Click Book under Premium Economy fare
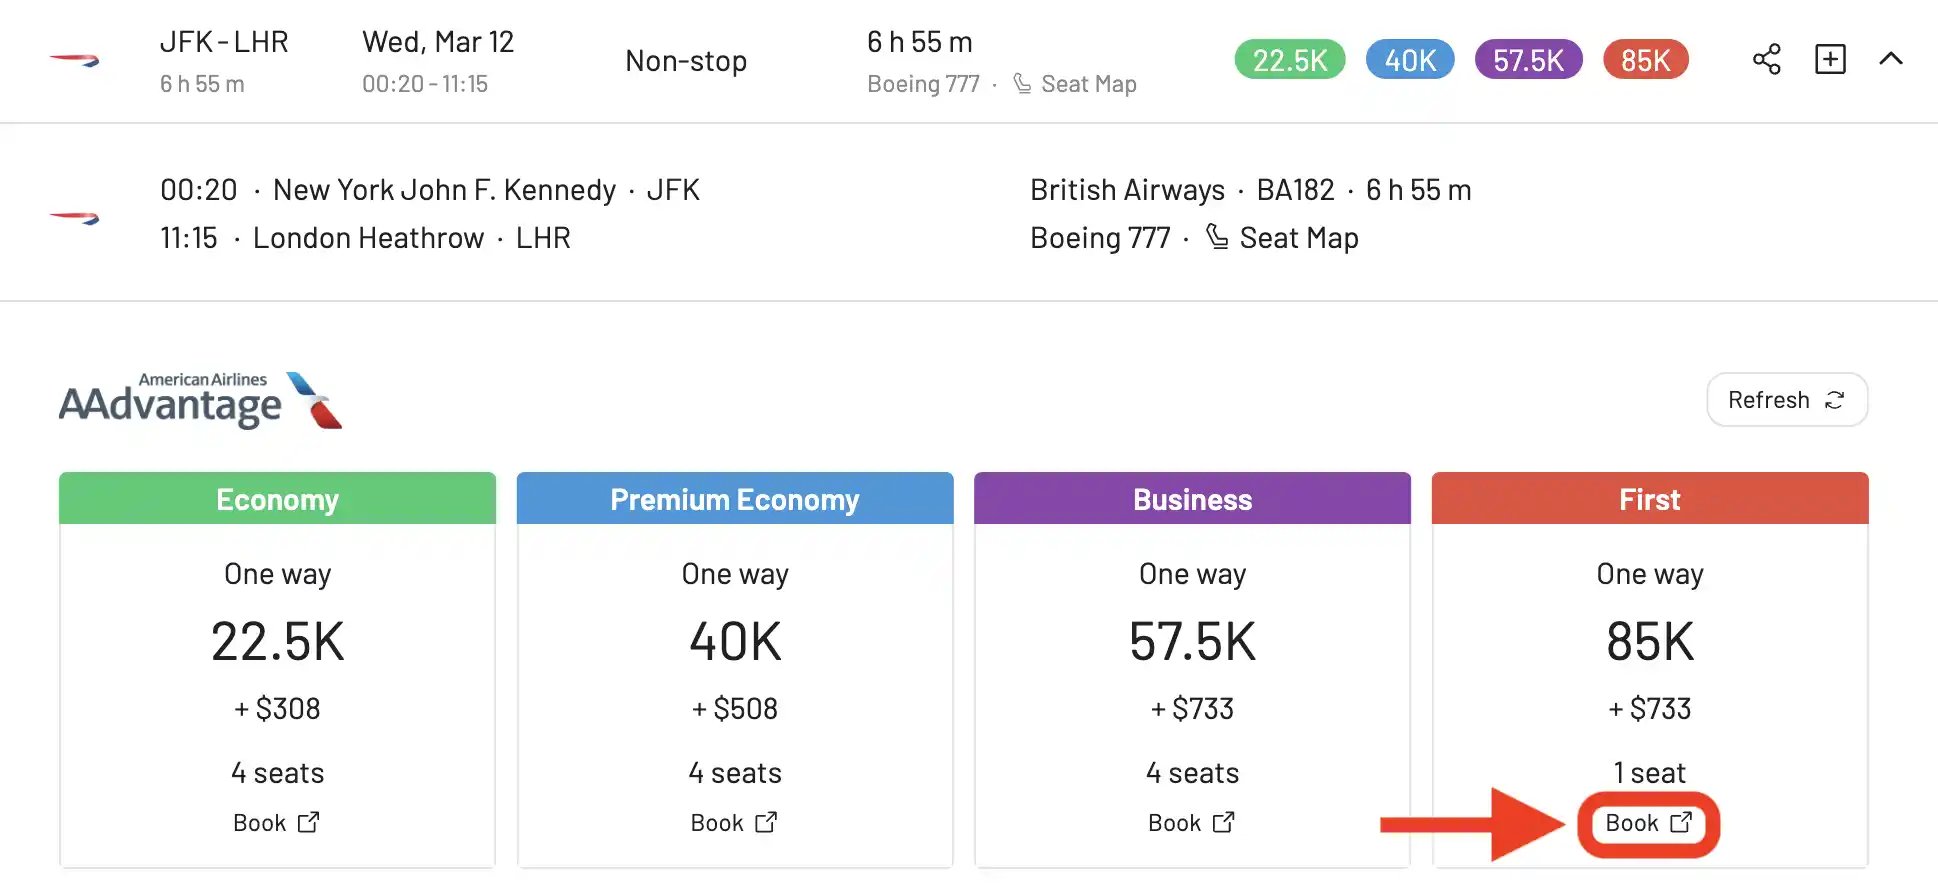Screen dimensions: 1938x886 [734, 823]
